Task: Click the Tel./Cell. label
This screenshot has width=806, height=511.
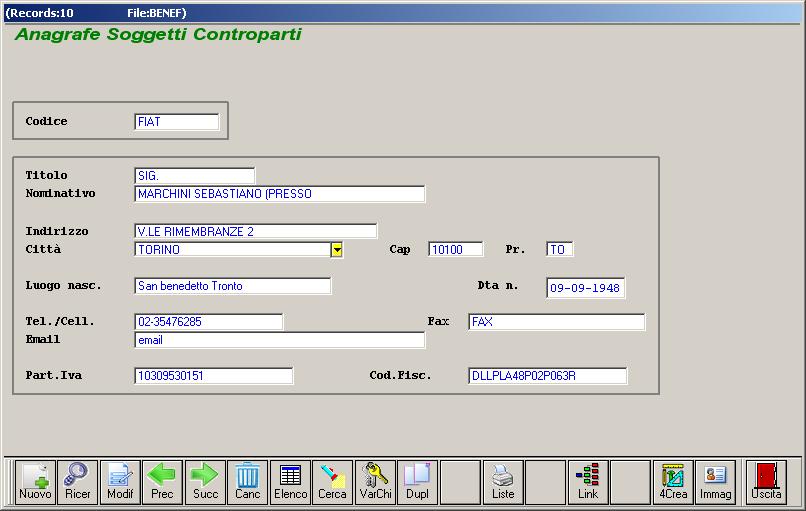Action: (x=60, y=321)
